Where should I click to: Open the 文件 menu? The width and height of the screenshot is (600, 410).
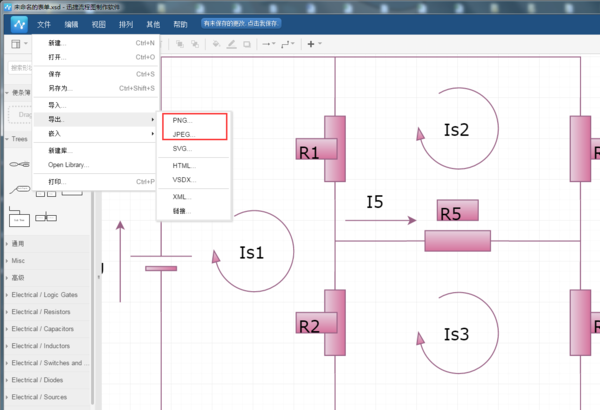[x=44, y=25]
